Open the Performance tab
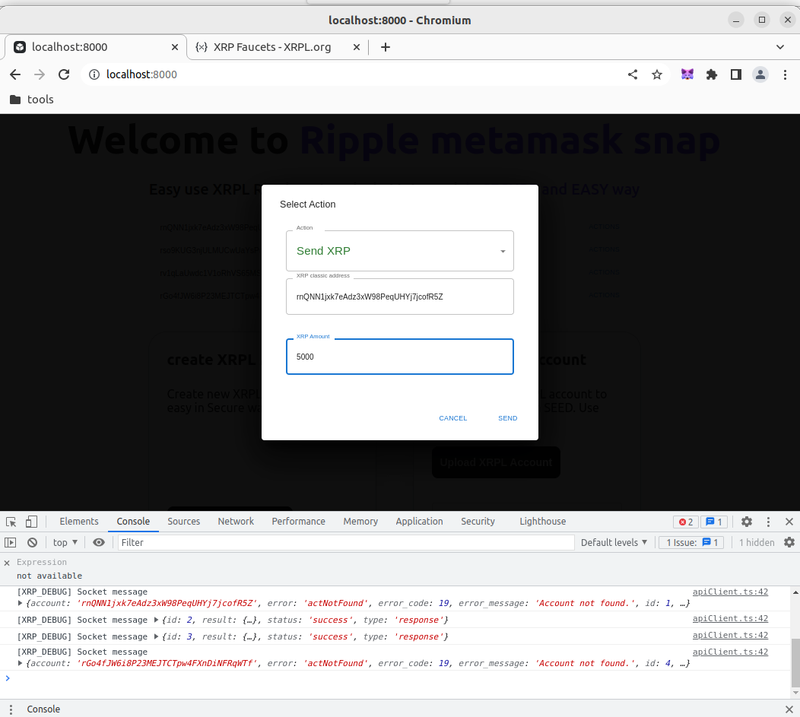The image size is (800, 717). 298,522
